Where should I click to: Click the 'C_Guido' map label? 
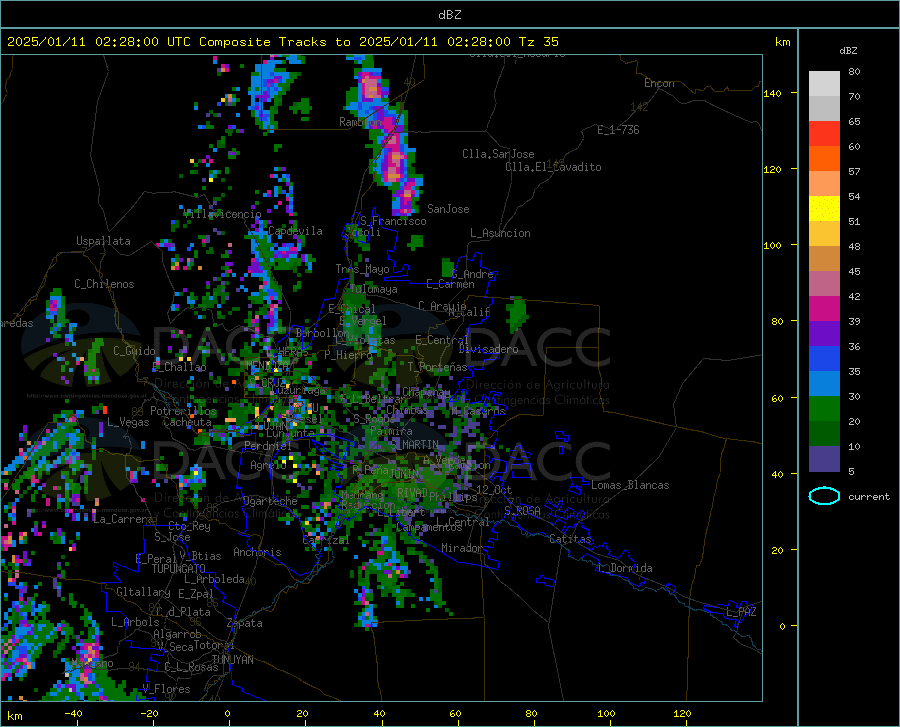click(x=134, y=351)
